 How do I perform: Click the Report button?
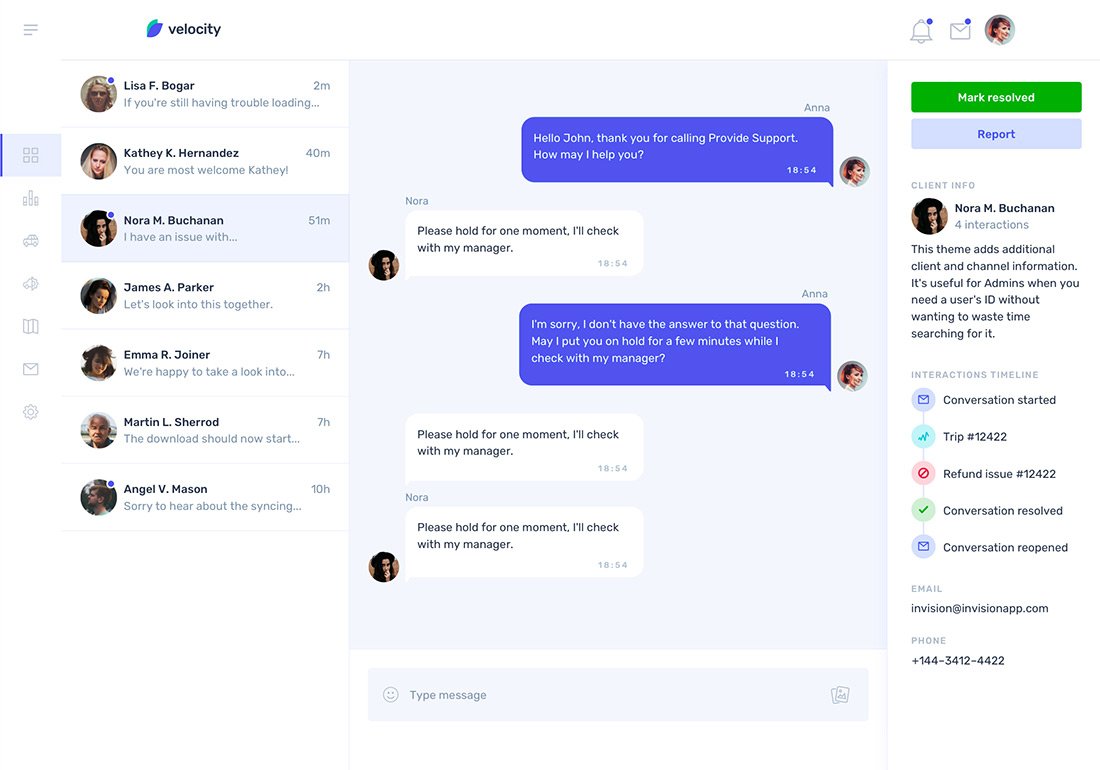996,134
